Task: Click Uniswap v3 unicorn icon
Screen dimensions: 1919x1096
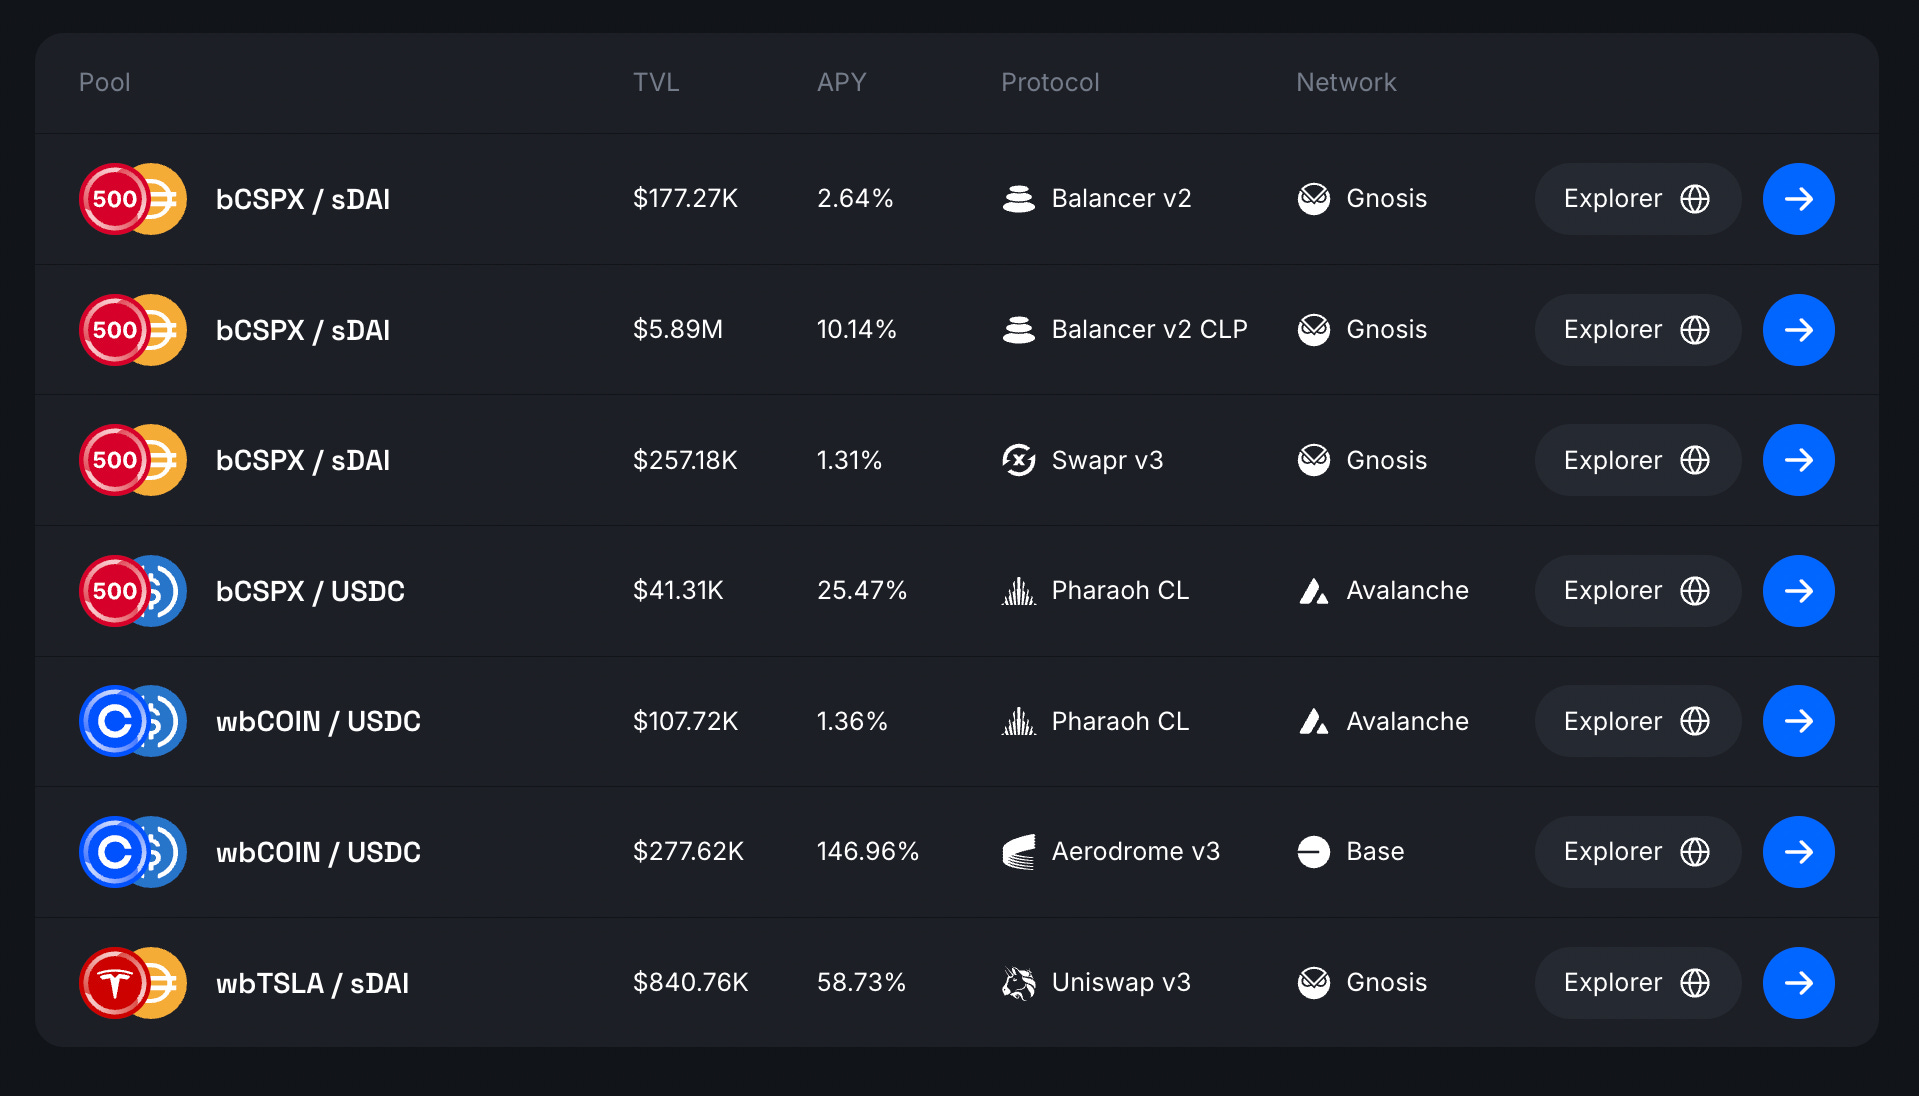Action: click(1018, 983)
